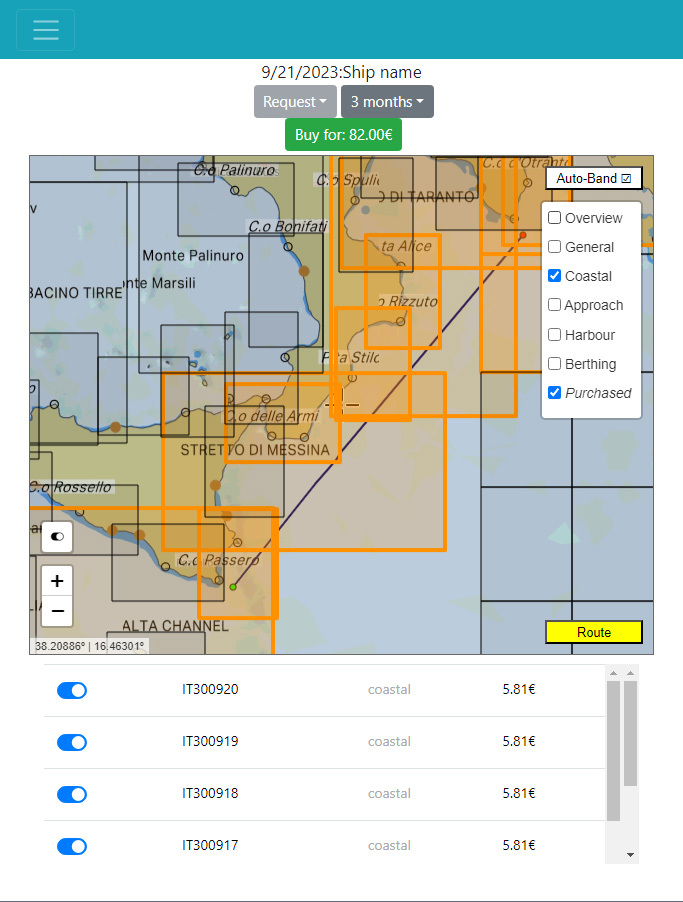
Task: Open the hamburger navigation menu
Action: tap(45, 30)
